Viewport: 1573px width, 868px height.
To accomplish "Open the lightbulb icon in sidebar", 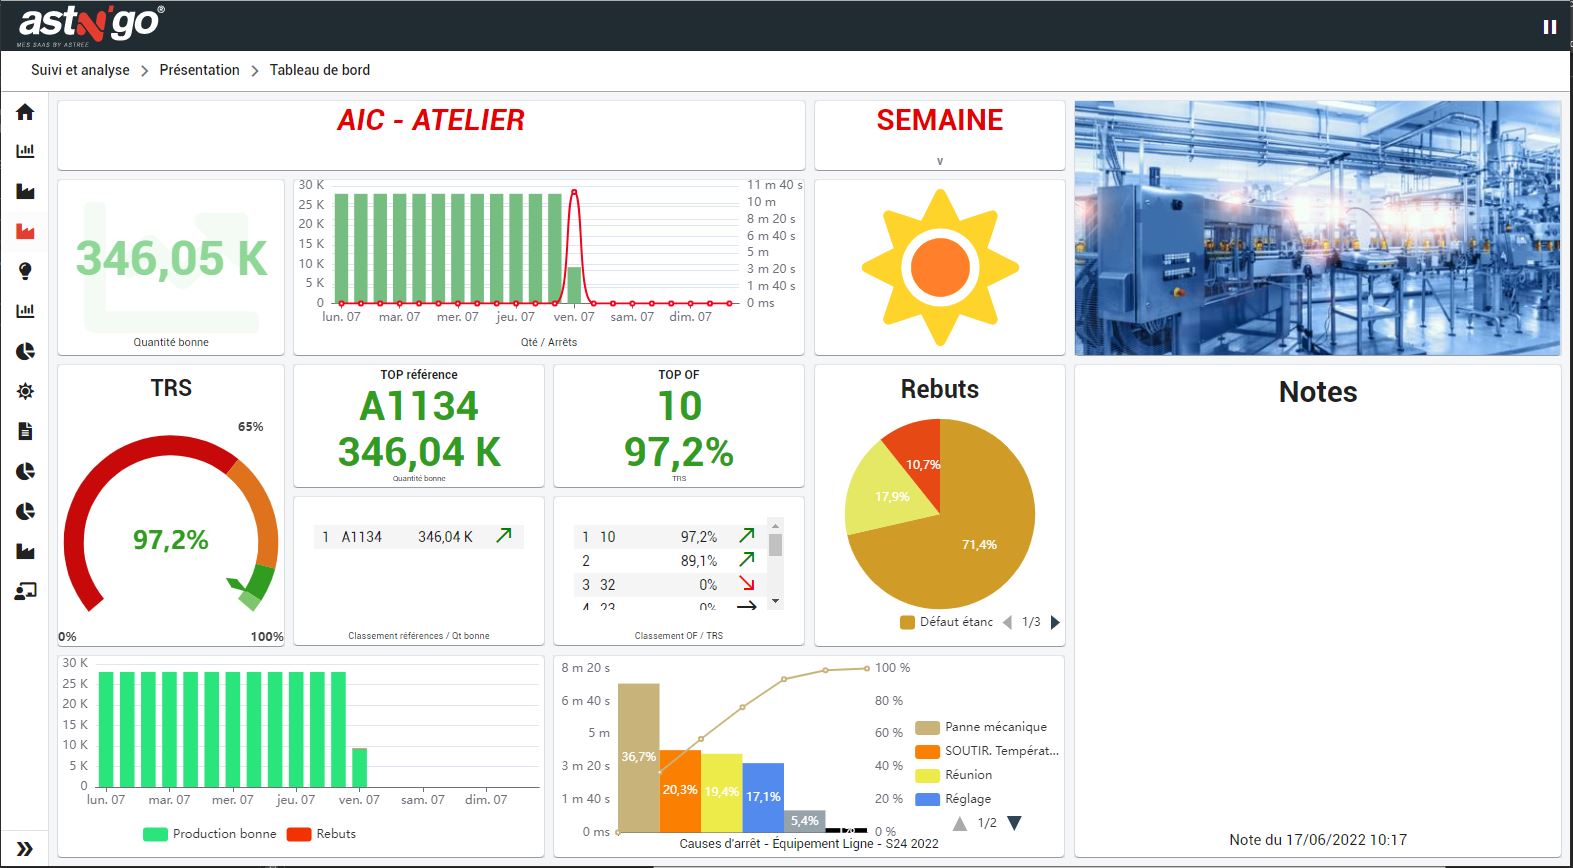I will pos(25,271).
